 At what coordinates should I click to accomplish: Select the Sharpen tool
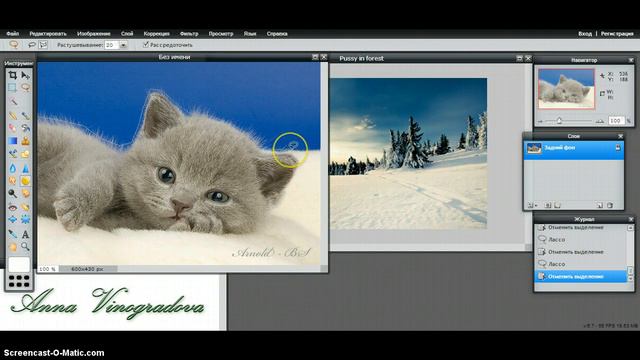25,168
